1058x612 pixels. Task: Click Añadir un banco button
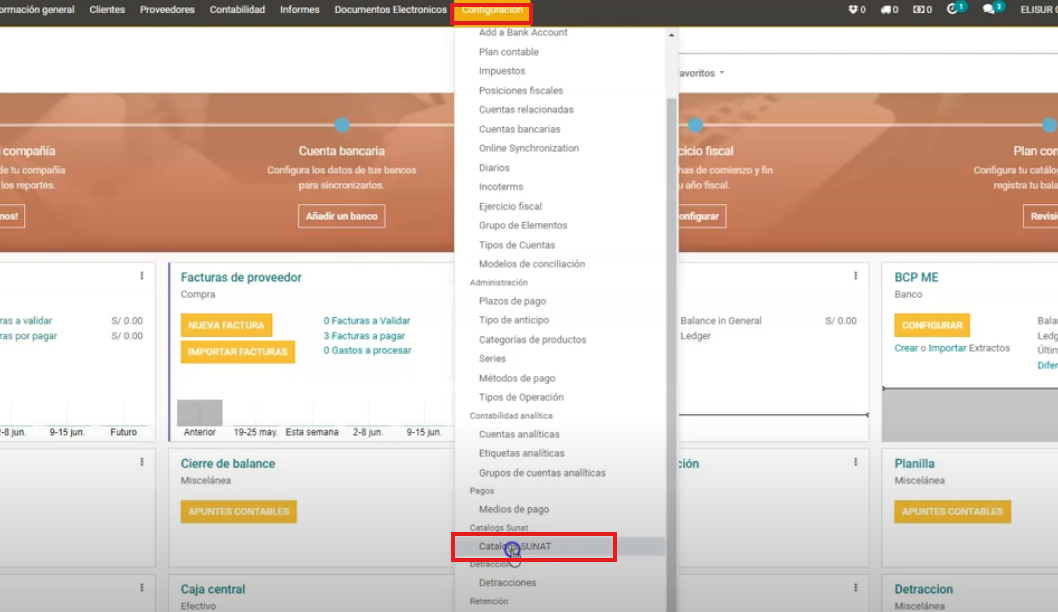pos(341,216)
